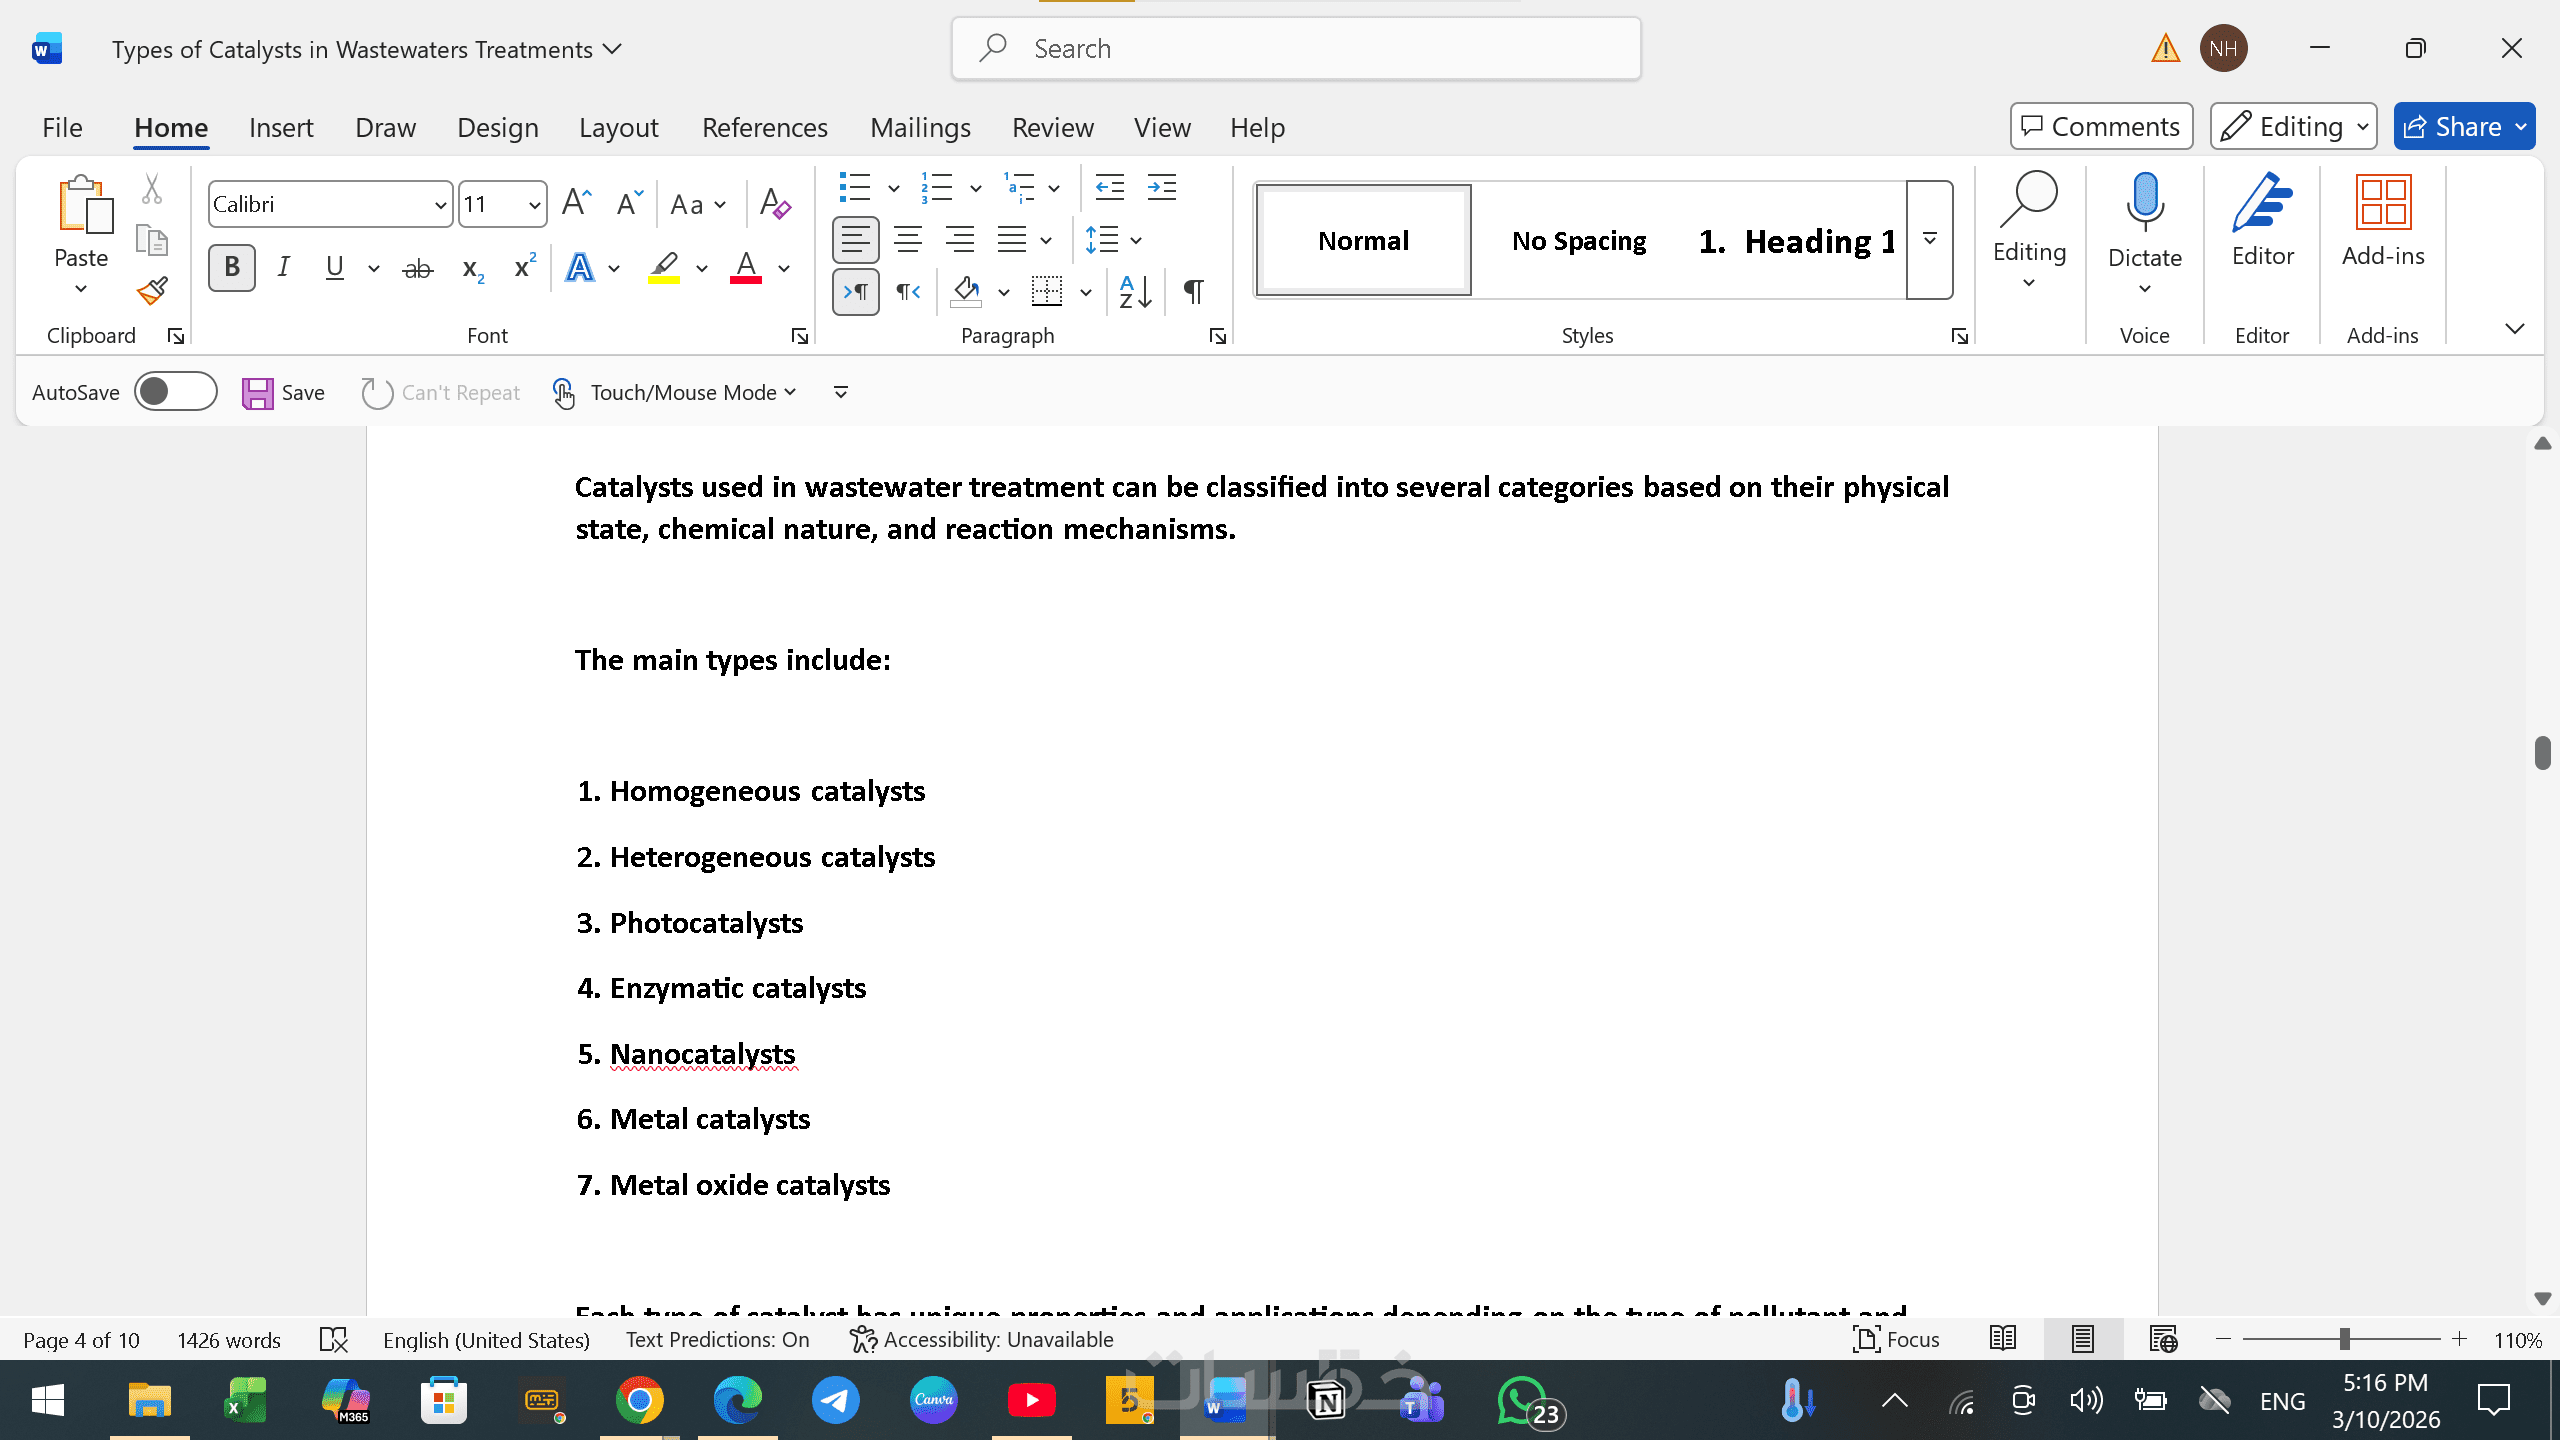
Task: Expand the font size dropdown
Action: click(x=534, y=205)
